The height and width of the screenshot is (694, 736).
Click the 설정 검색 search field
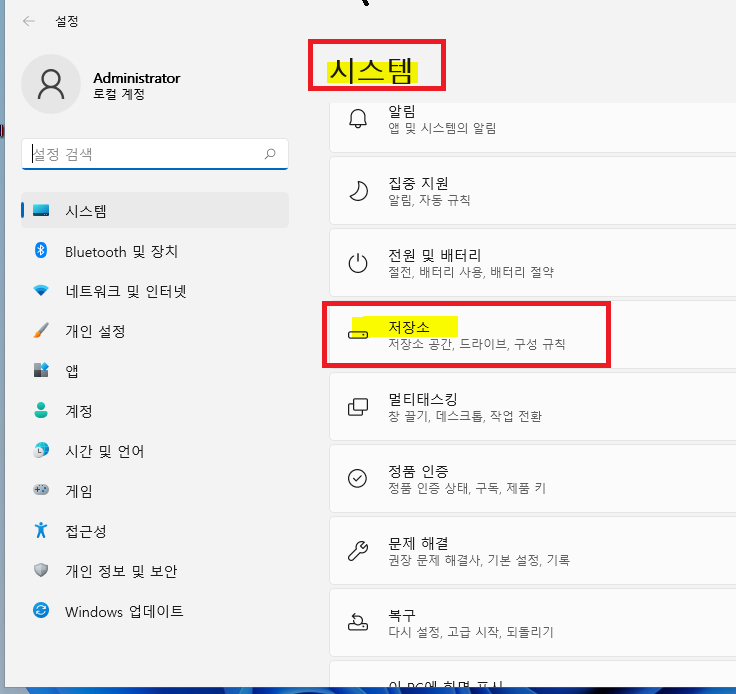154,154
